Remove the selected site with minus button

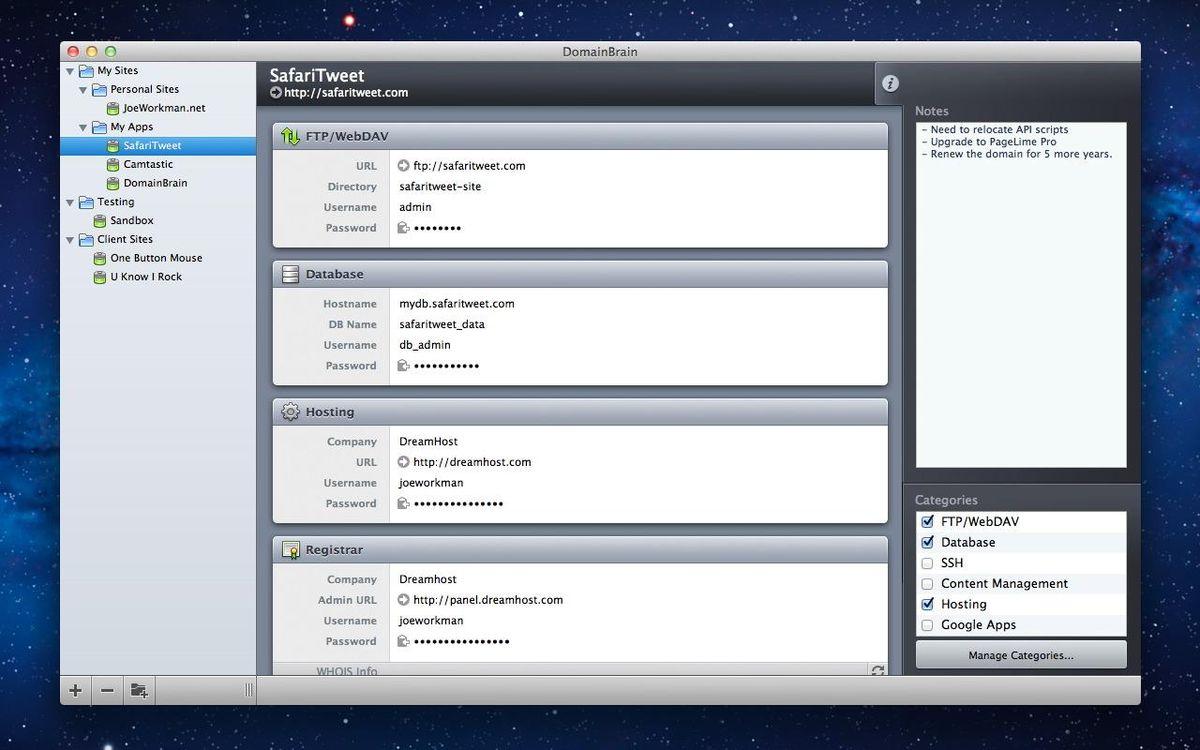(107, 690)
